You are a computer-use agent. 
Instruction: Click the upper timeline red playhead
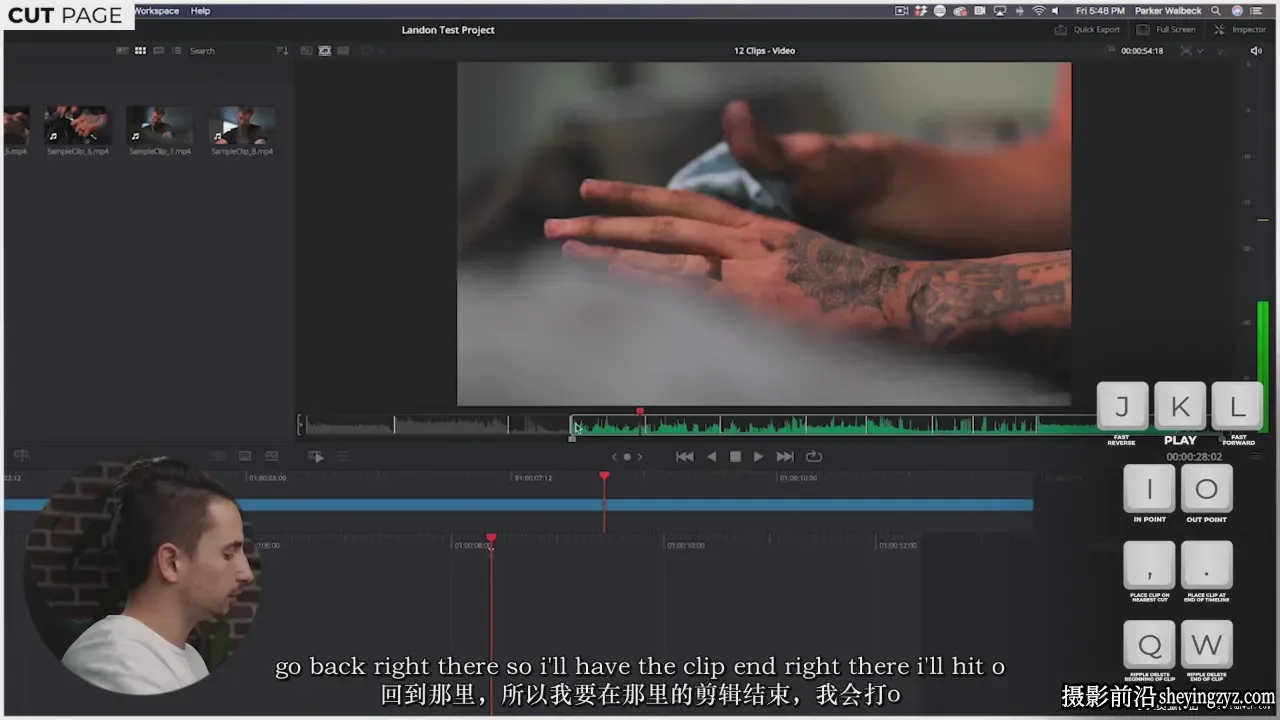coord(604,477)
